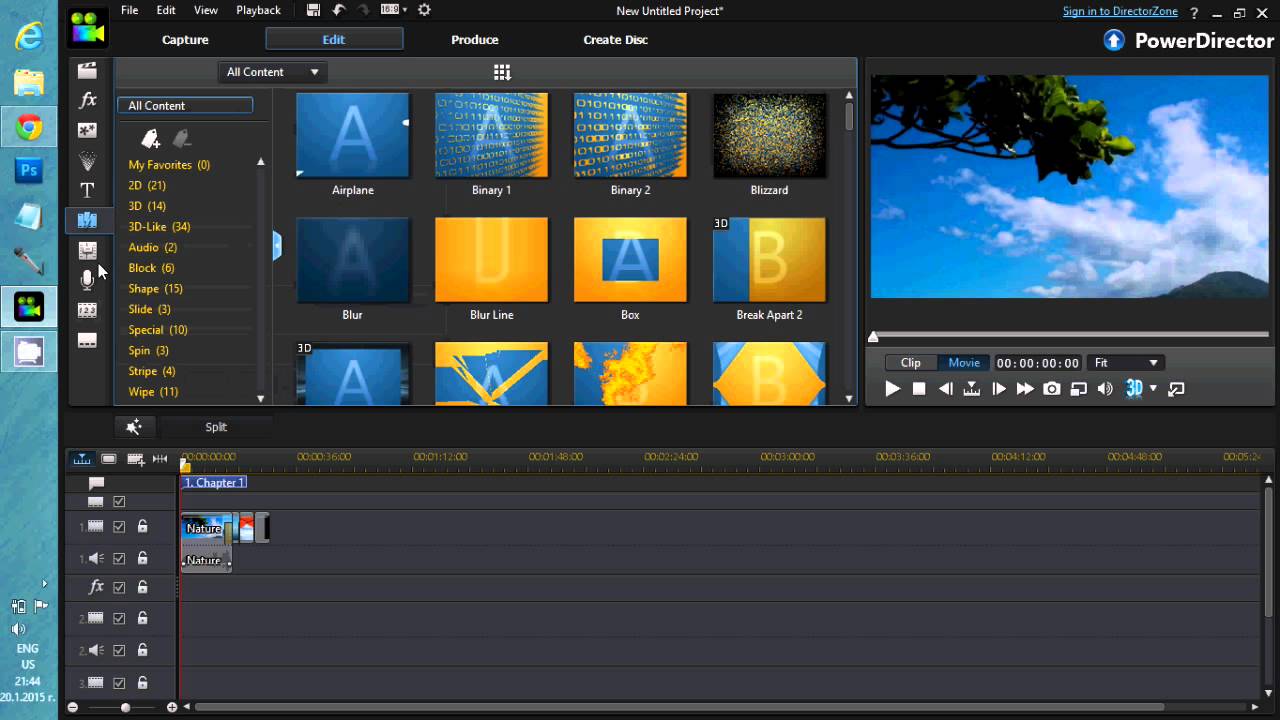
Task: Toggle audio track 2 enable checkbox
Action: [119, 651]
